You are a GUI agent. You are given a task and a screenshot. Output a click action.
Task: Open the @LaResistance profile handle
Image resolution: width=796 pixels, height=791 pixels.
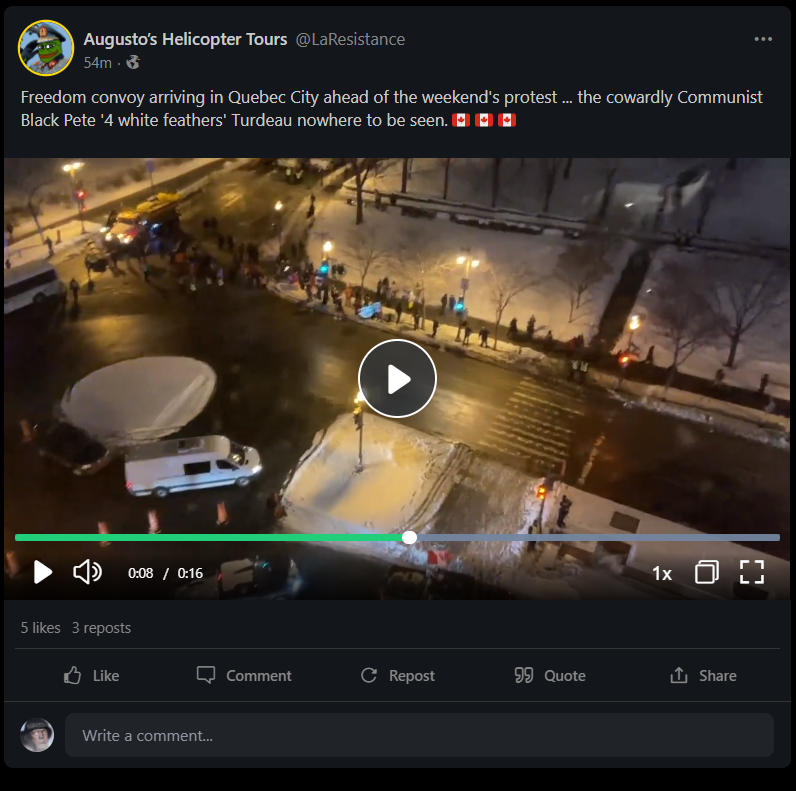tap(350, 39)
